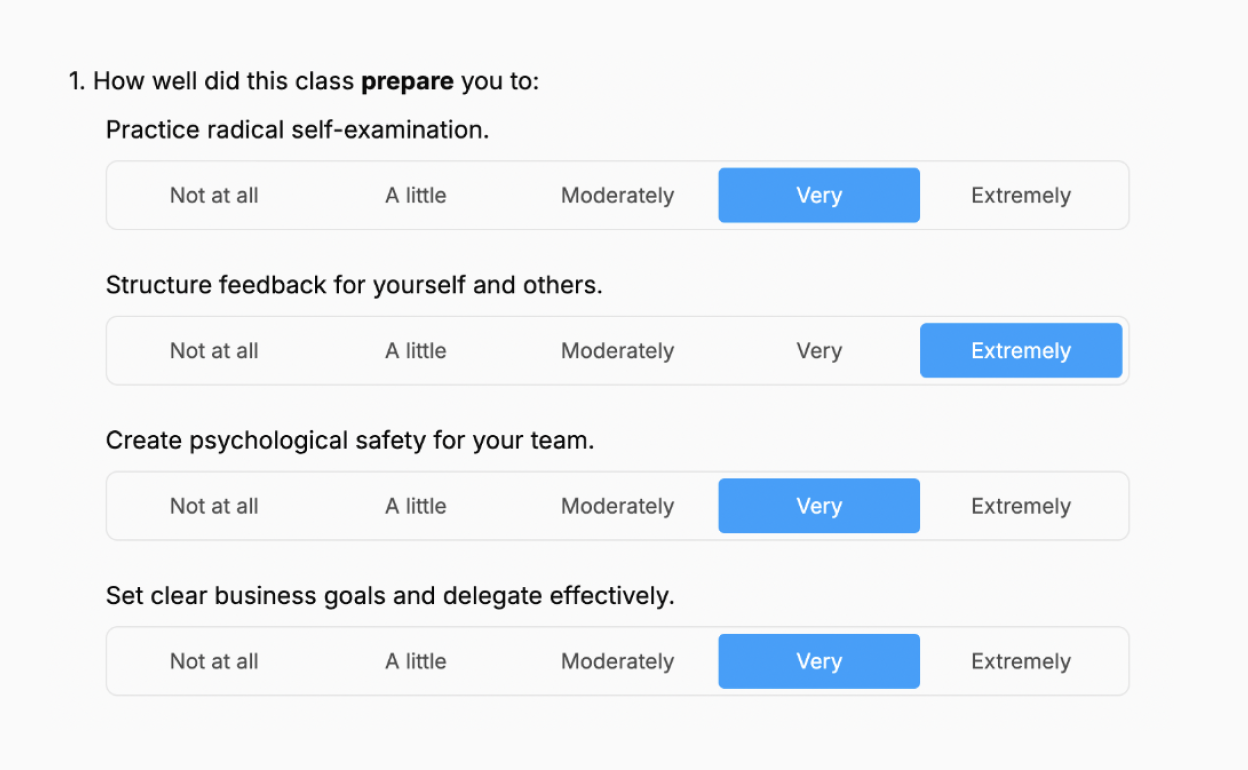Screen dimensions: 1248x770
Task: Click selected 'Very' for radical self-examination
Action: [x=819, y=196]
